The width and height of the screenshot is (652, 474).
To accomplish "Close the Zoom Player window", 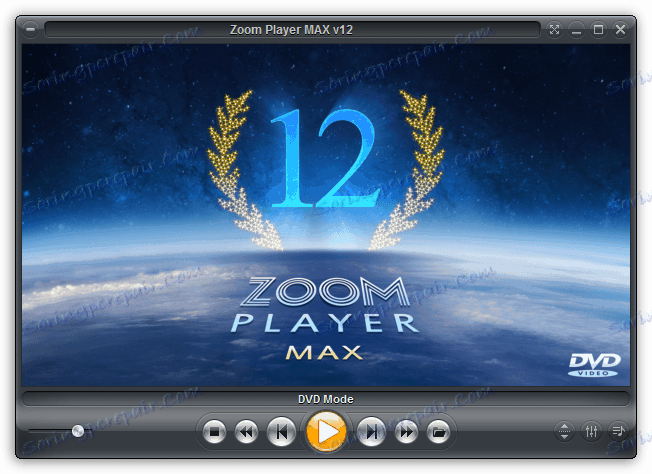I will pyautogui.click(x=620, y=30).
